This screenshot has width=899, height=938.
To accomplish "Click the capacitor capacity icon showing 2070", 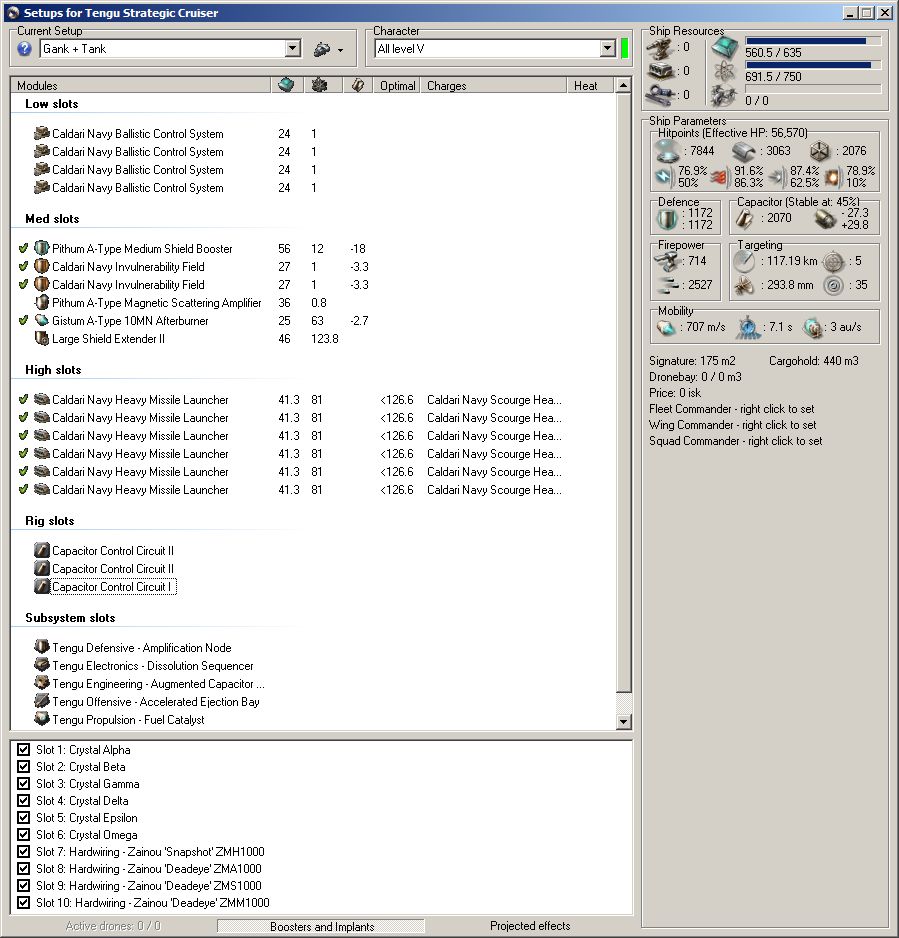I will pos(745,219).
